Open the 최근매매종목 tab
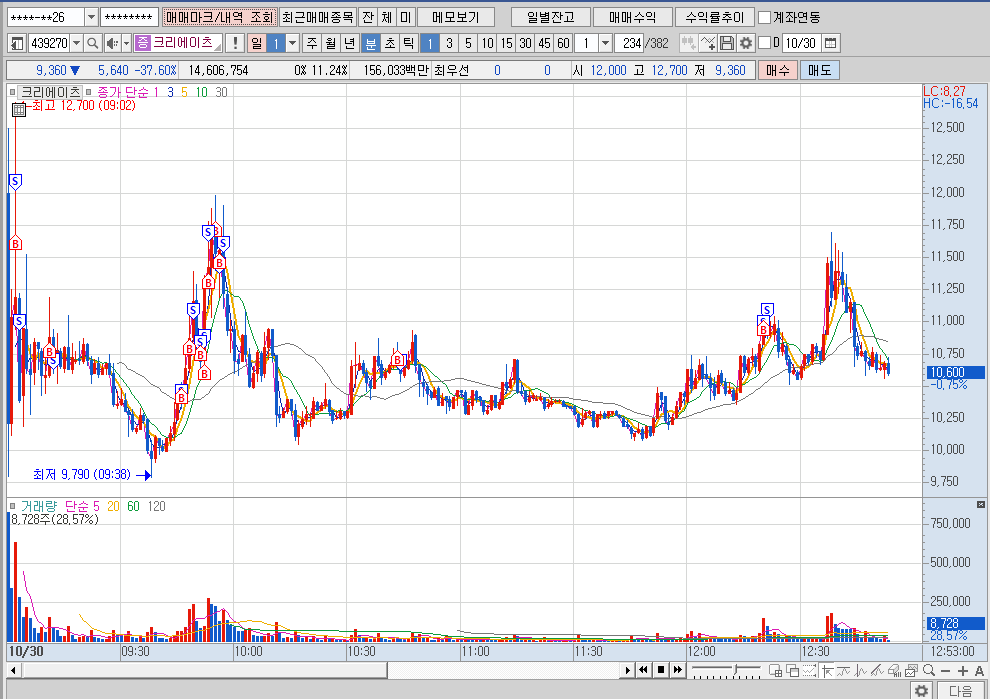The height and width of the screenshot is (699, 990). coord(318,17)
